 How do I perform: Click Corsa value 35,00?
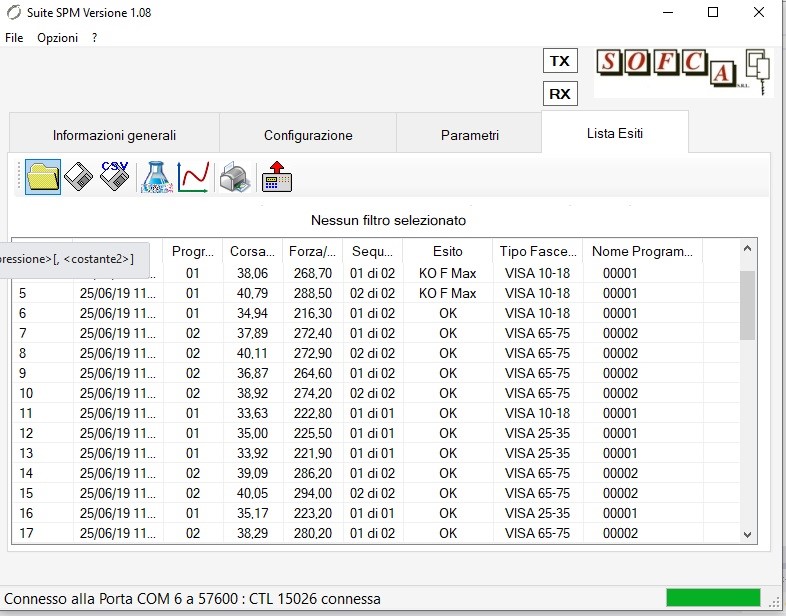tap(253, 434)
